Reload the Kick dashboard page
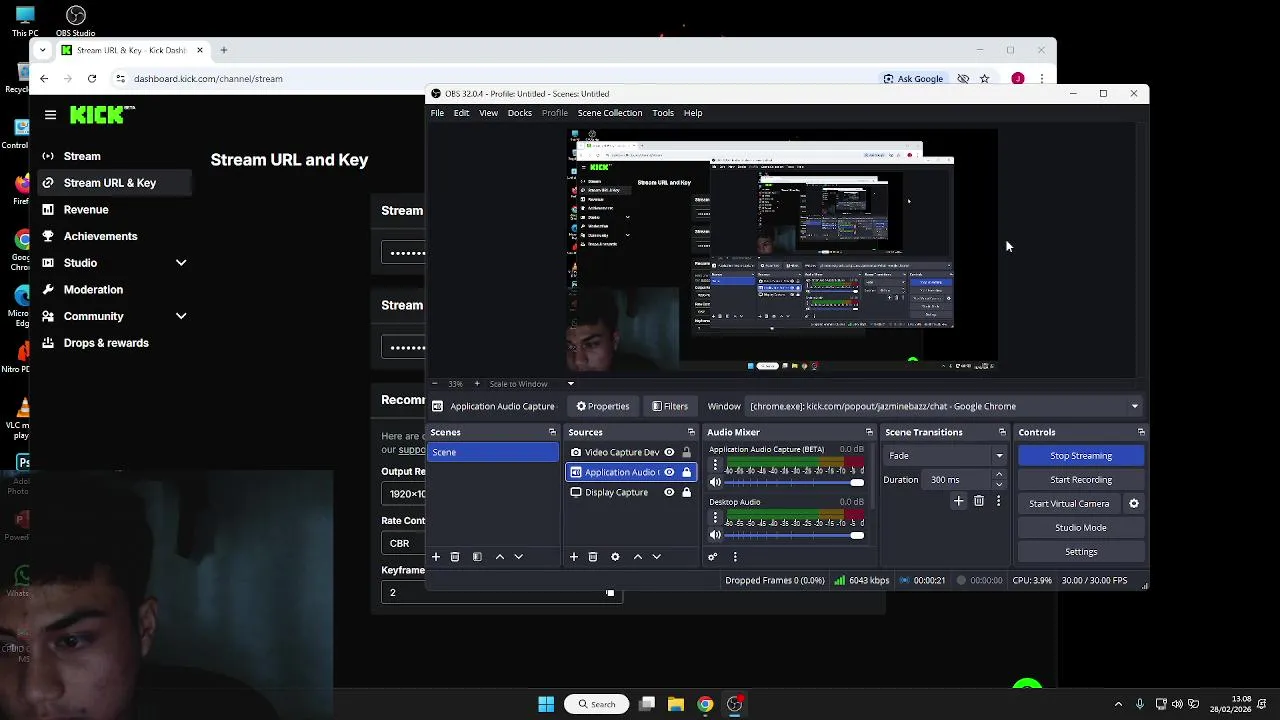This screenshot has width=1280, height=720. [x=92, y=78]
